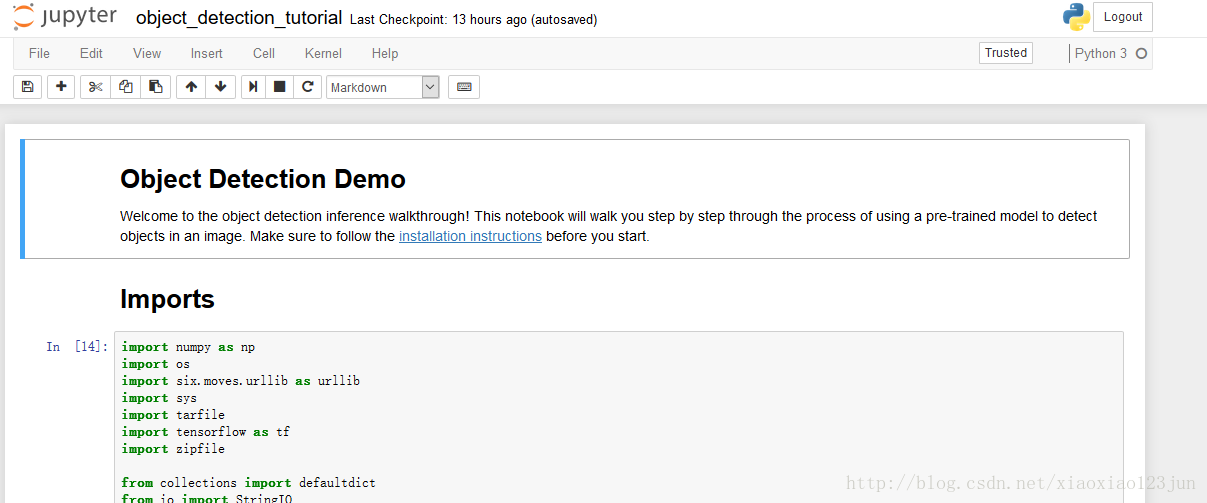Open the Cell menu
Viewport: 1207px width, 503px height.
click(x=264, y=54)
